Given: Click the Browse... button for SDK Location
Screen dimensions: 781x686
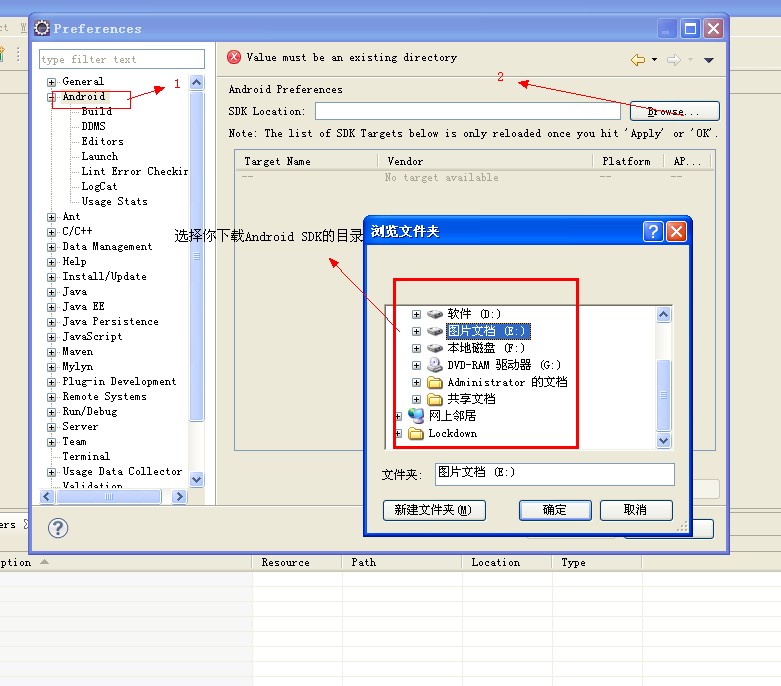Looking at the screenshot, I should click(x=674, y=111).
